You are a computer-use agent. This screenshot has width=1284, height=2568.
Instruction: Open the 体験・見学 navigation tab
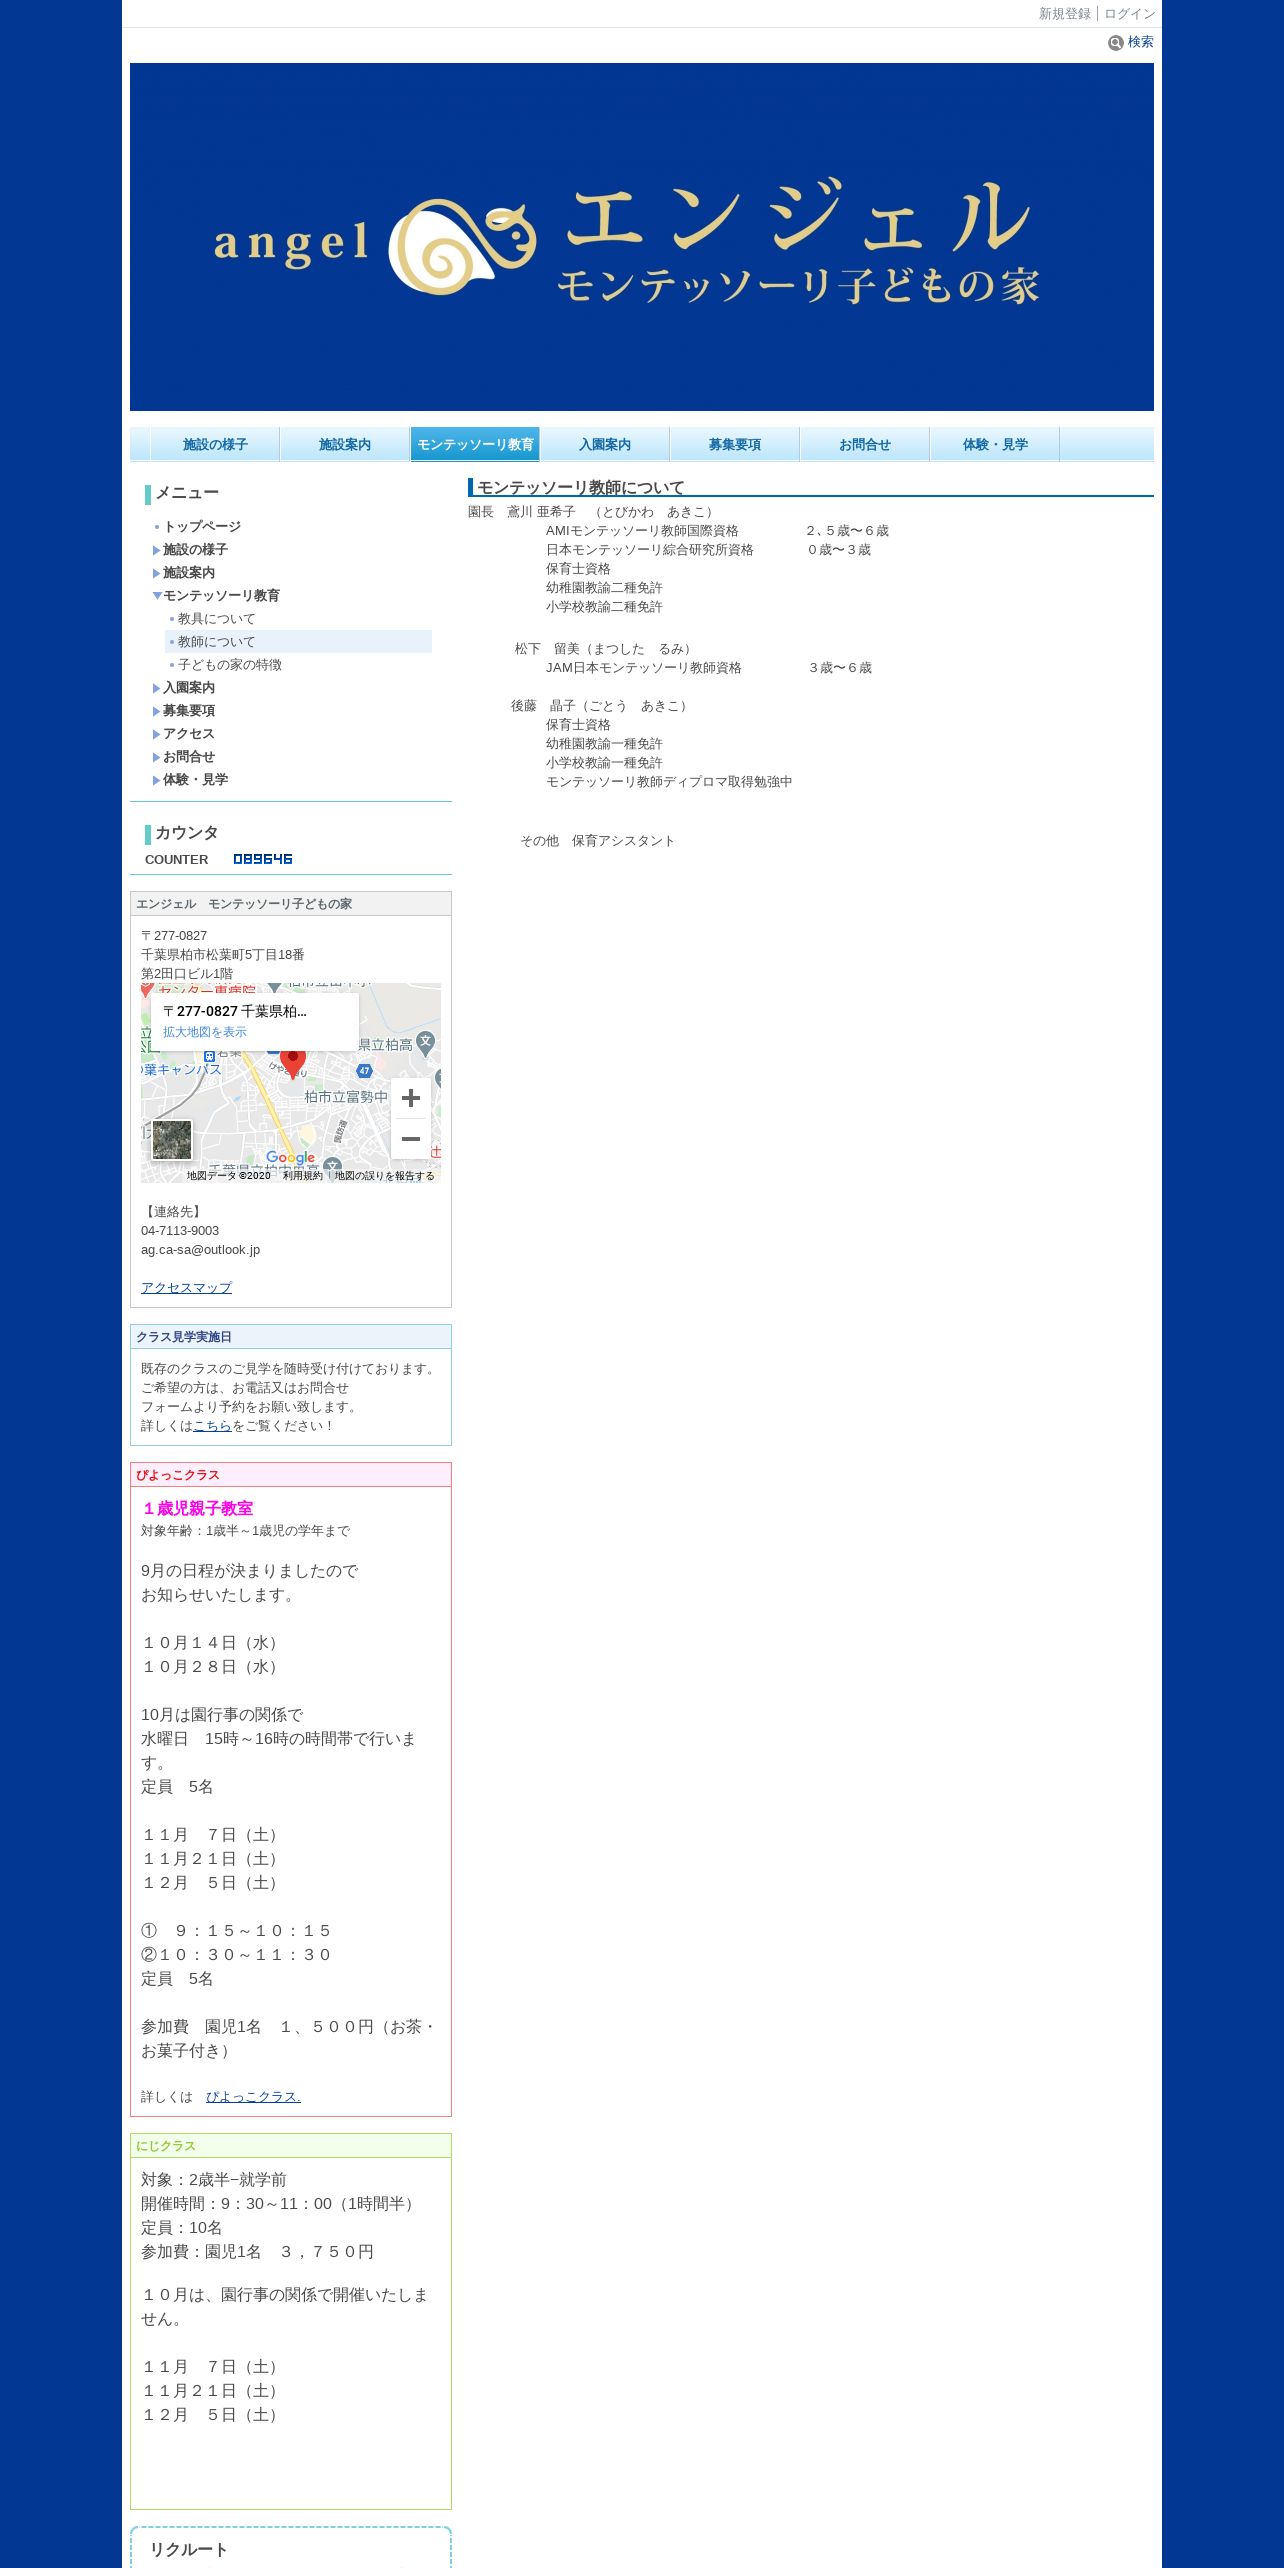(995, 444)
